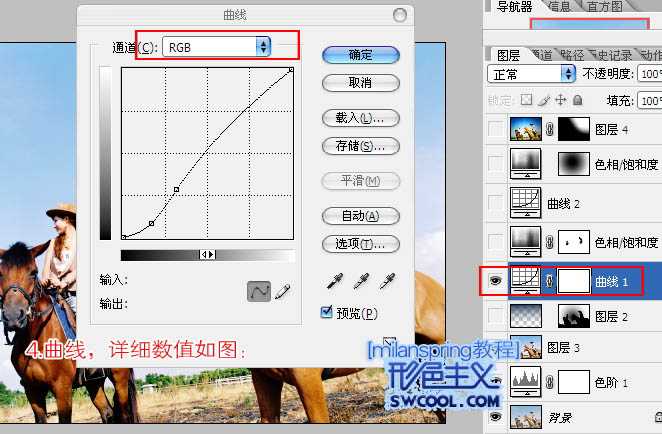
Task: Click the 确定 button
Action: (361, 55)
